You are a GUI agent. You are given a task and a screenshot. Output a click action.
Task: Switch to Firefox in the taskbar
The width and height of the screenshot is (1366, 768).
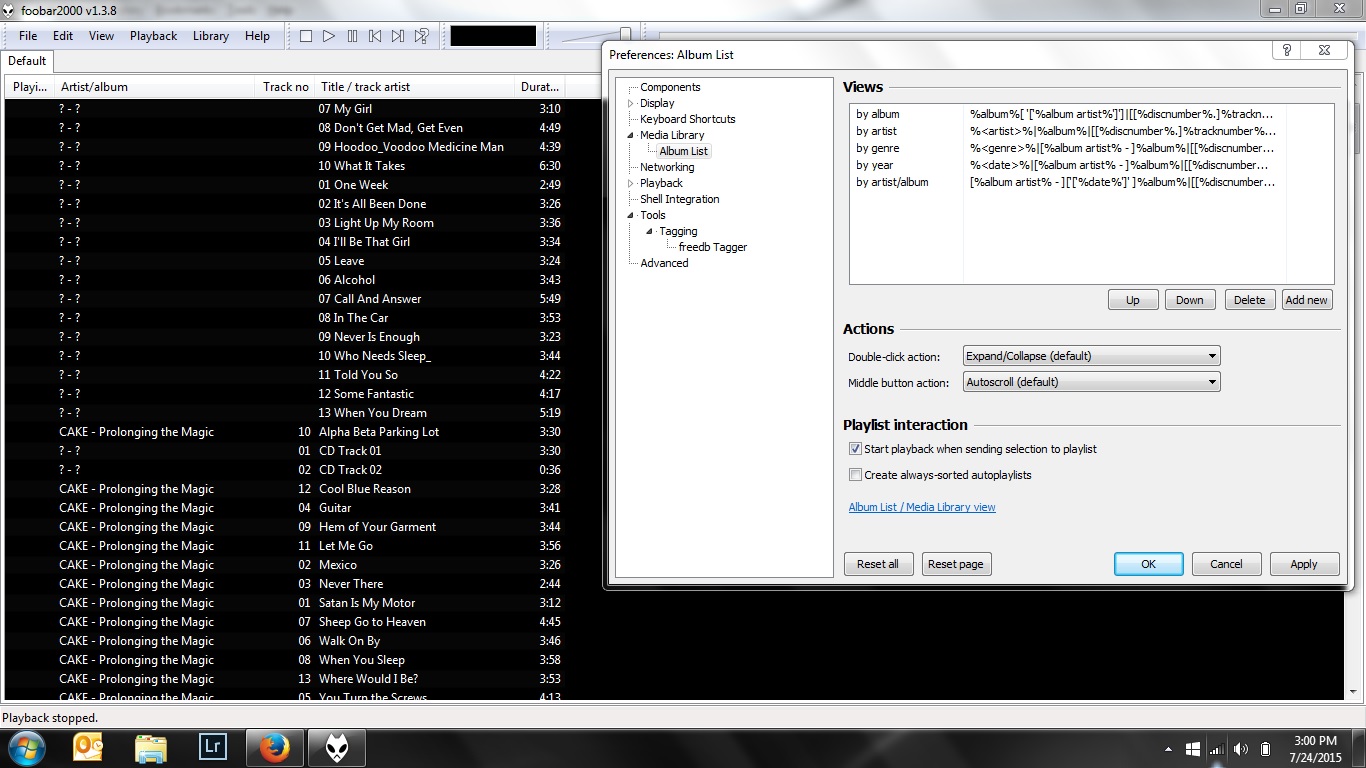pyautogui.click(x=273, y=748)
